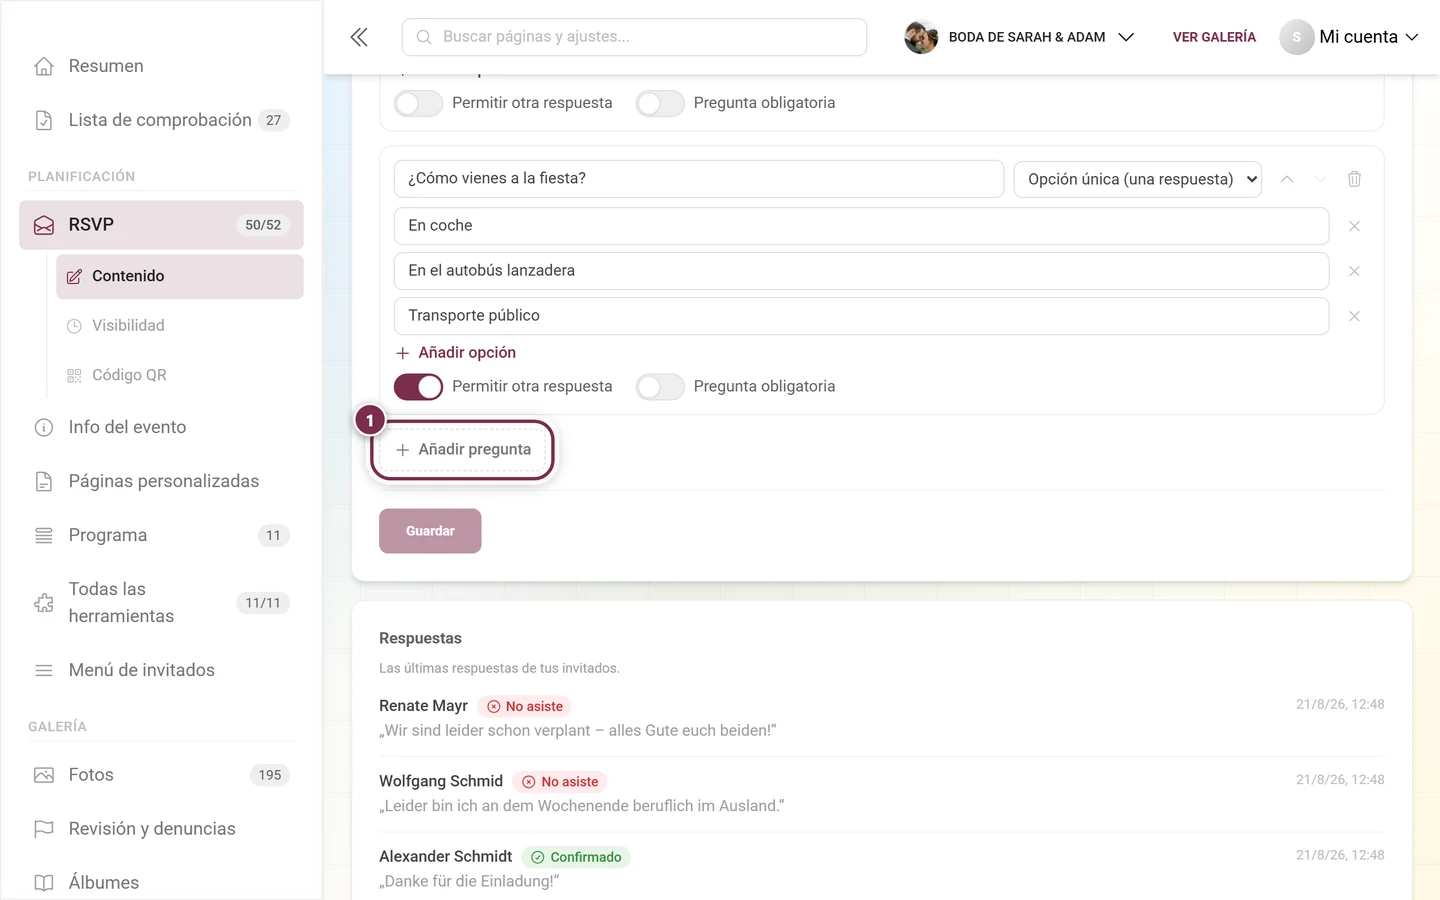The width and height of the screenshot is (1440, 900).
Task: Focus the 'Buscar páginas y ajustes' search box
Action: 634,37
